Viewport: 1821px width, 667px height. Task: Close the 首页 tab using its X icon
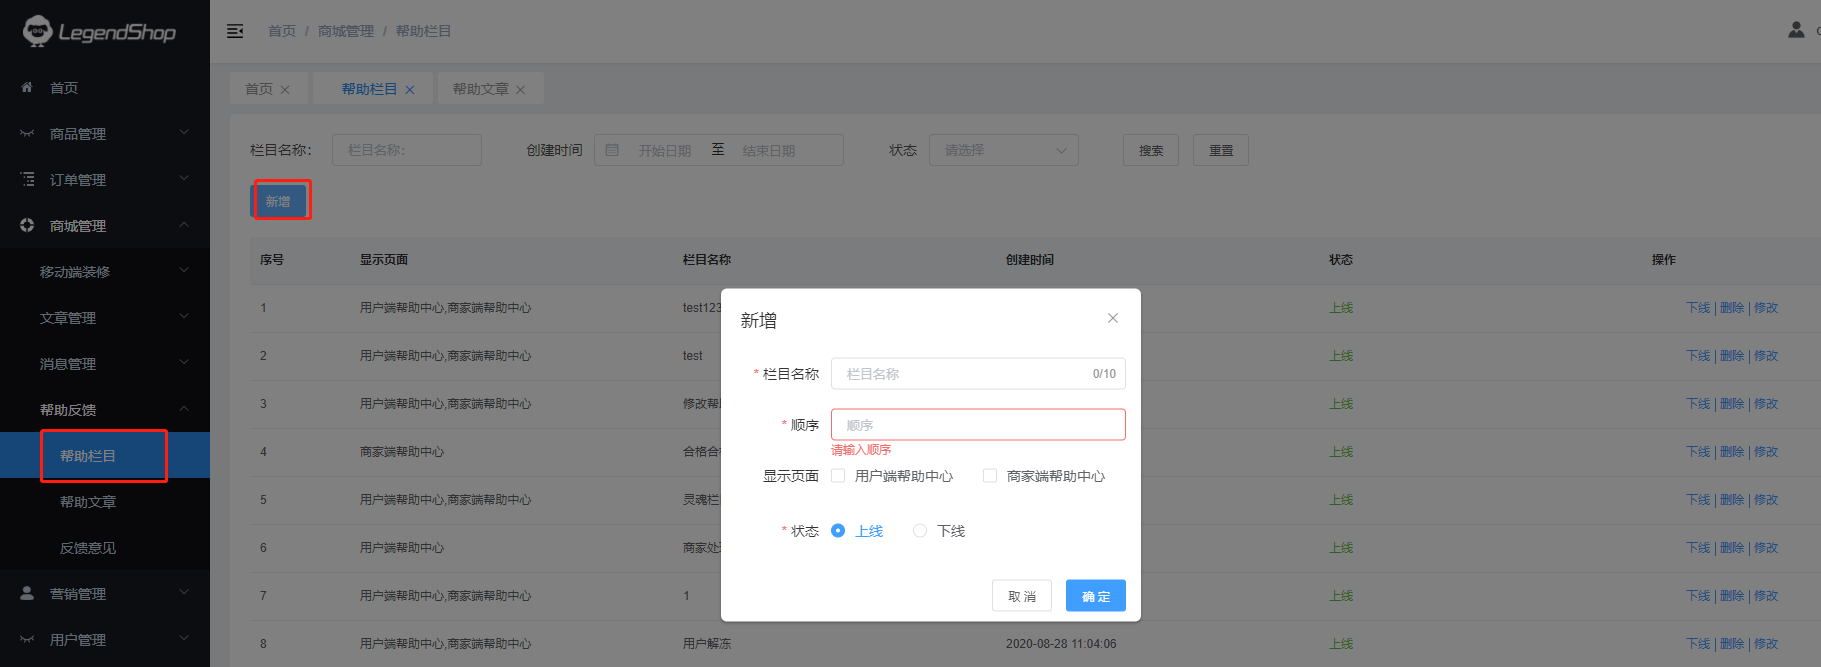pos(285,90)
